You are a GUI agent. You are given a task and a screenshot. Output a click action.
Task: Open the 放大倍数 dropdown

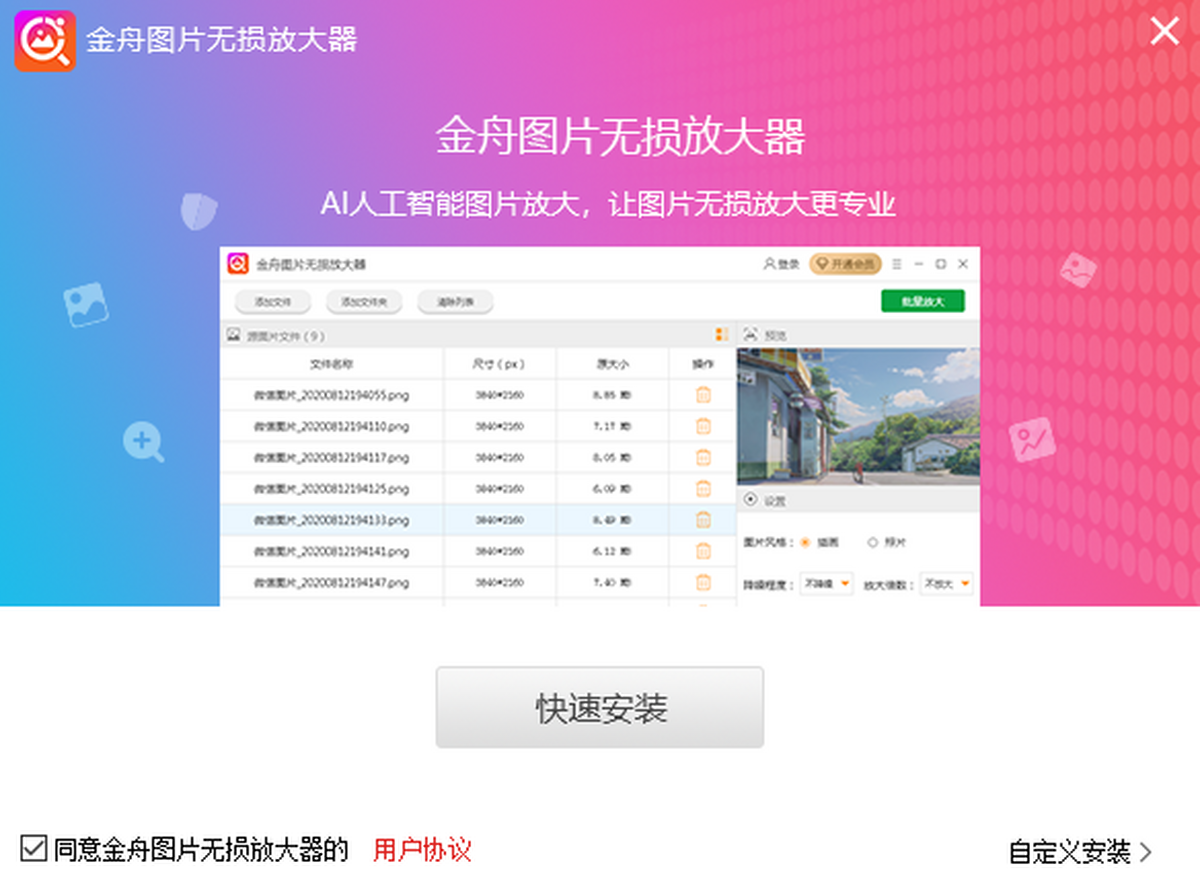pos(947,583)
